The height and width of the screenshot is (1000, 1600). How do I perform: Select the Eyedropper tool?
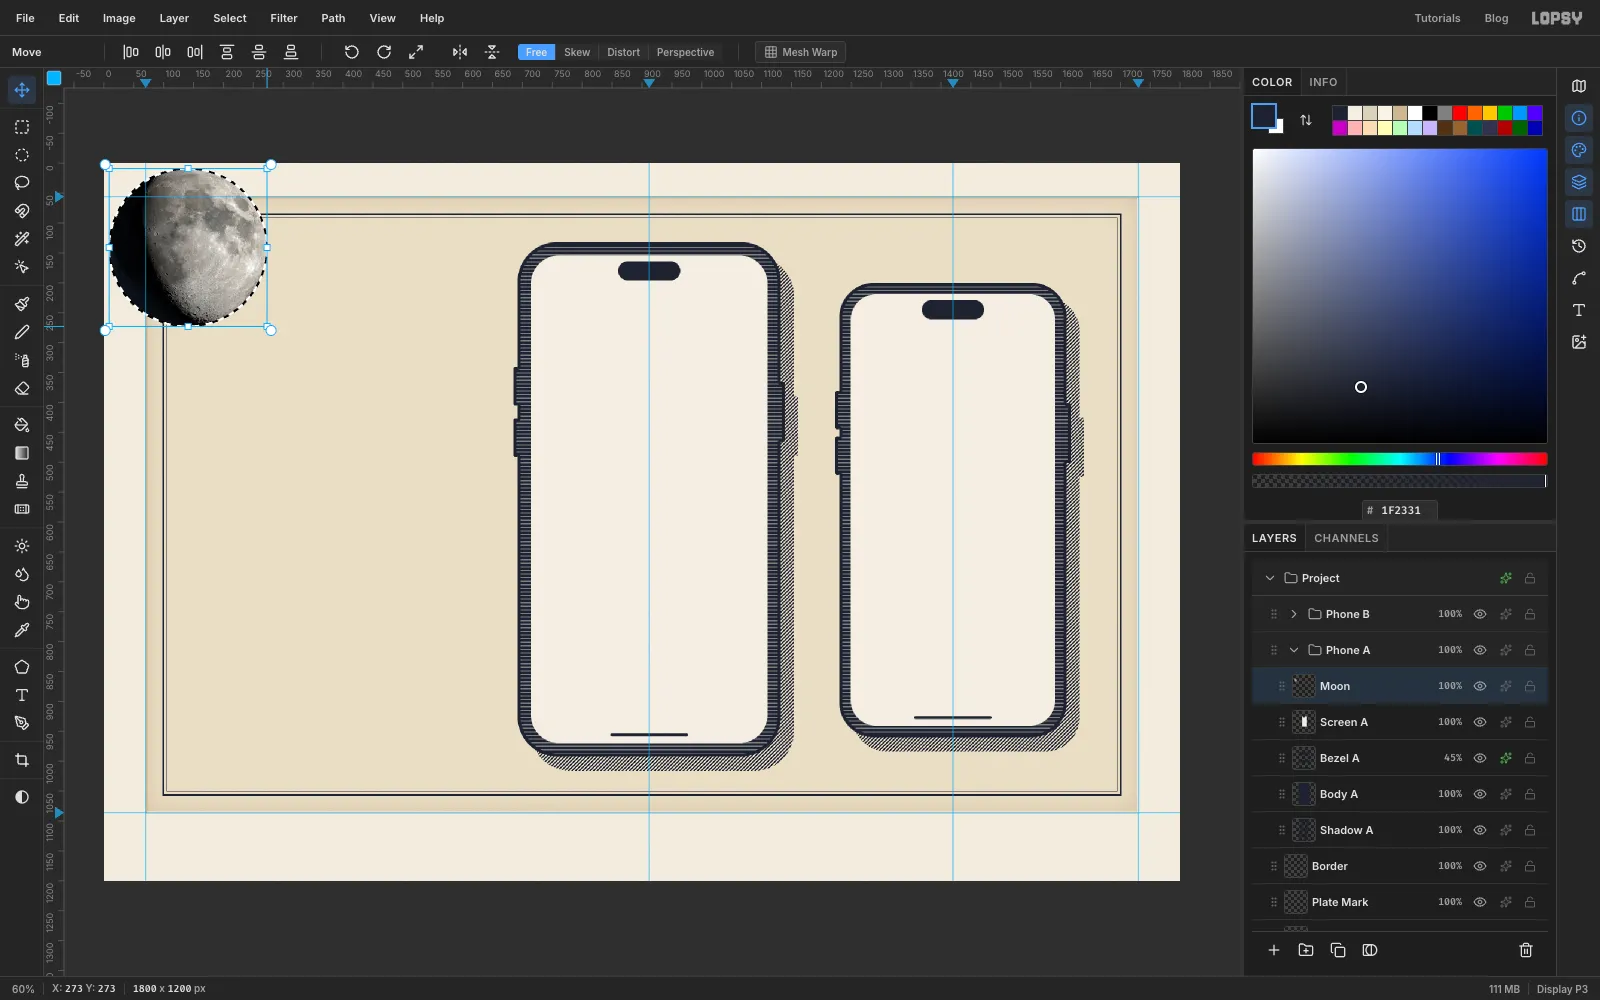(22, 630)
